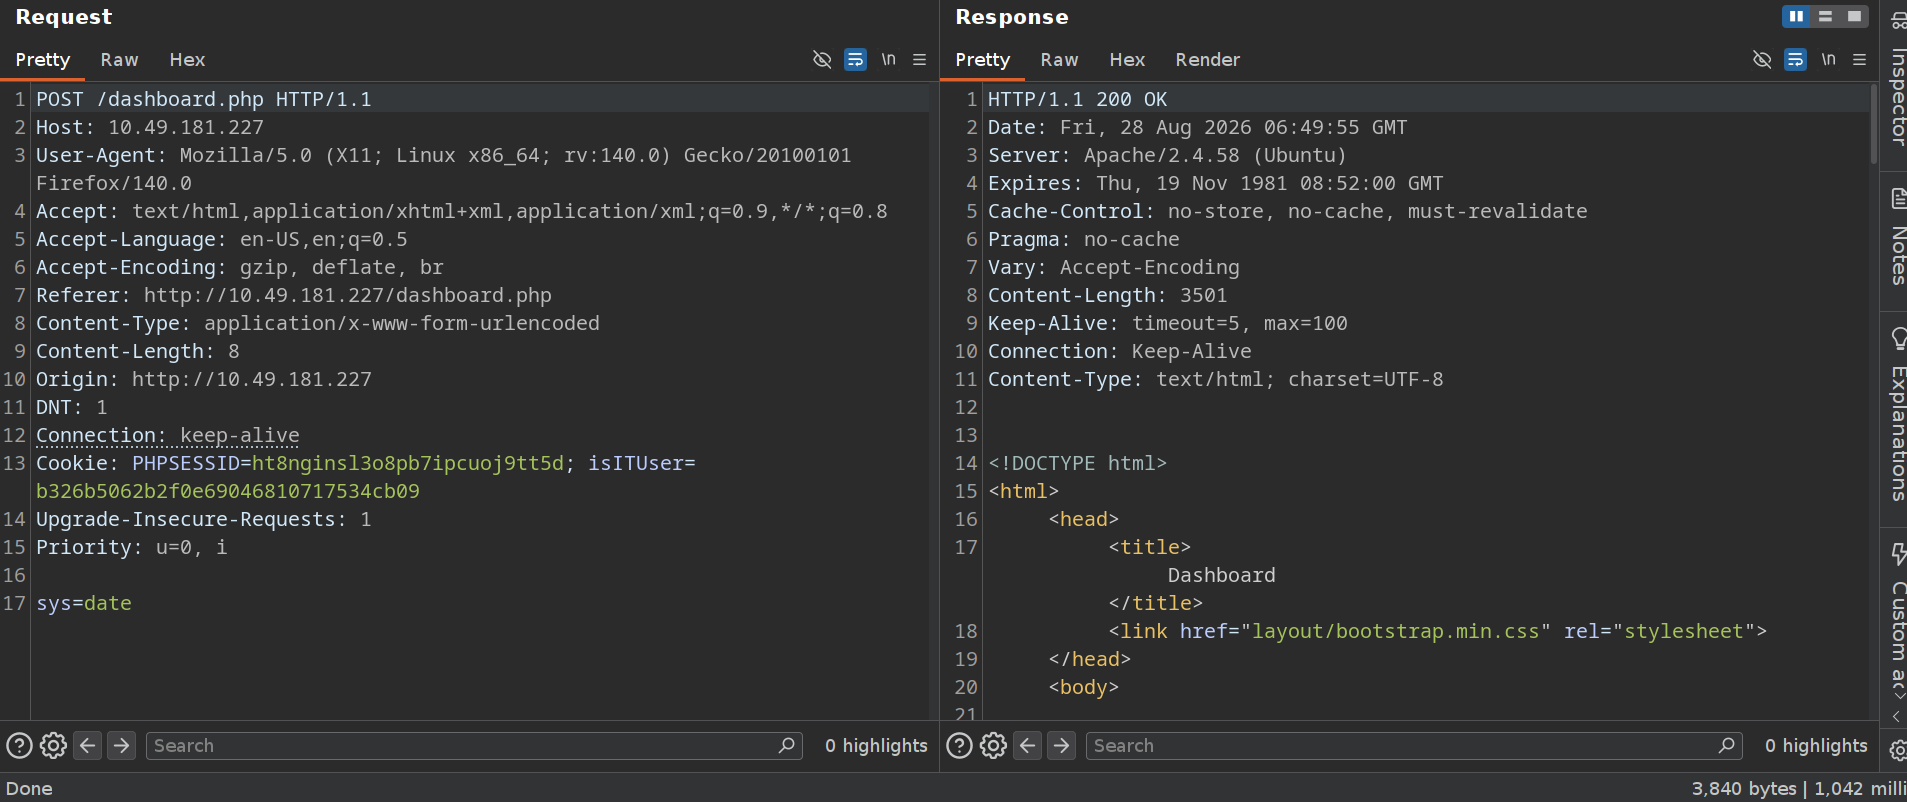Switch to combined single-pane layout
The width and height of the screenshot is (1907, 802).
[x=1855, y=16]
